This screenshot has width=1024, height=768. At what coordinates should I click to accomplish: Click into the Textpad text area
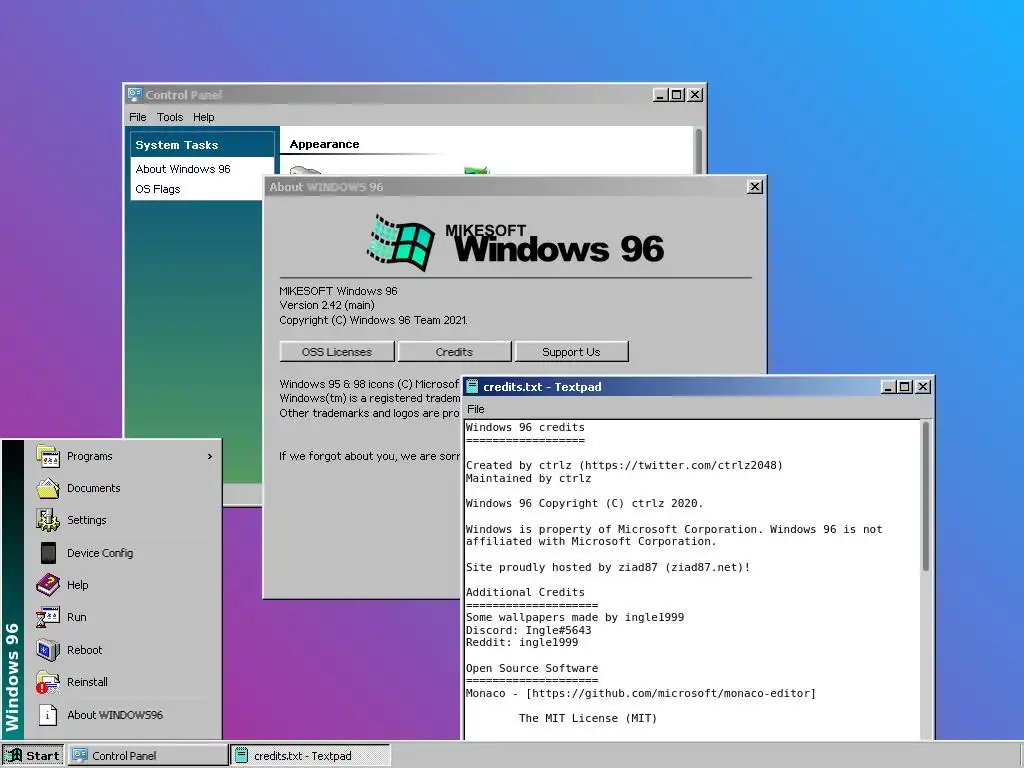692,579
